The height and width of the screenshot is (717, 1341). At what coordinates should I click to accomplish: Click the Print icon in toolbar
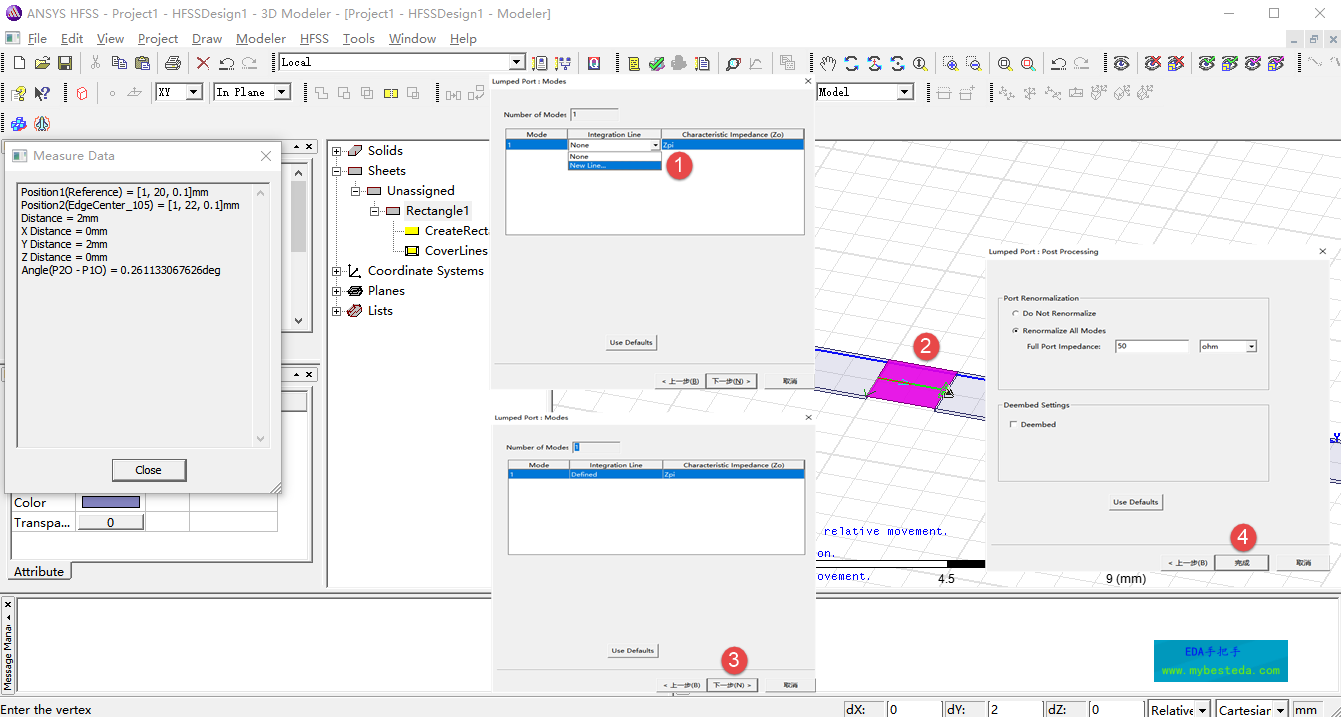172,63
